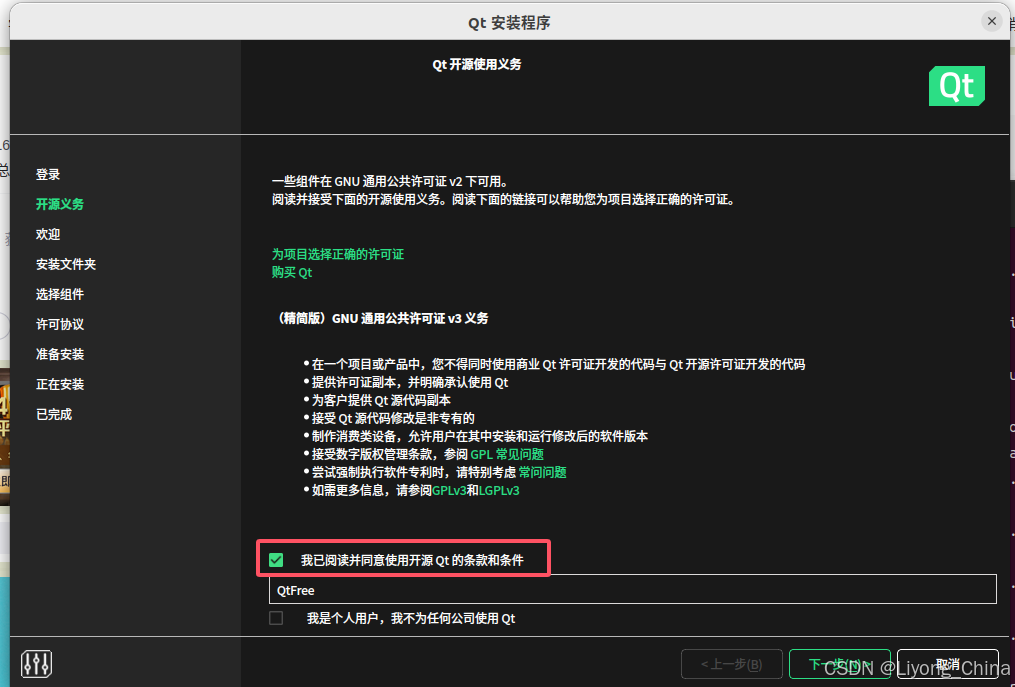Click the 下一步 next button
The height and width of the screenshot is (687, 1015).
click(840, 664)
